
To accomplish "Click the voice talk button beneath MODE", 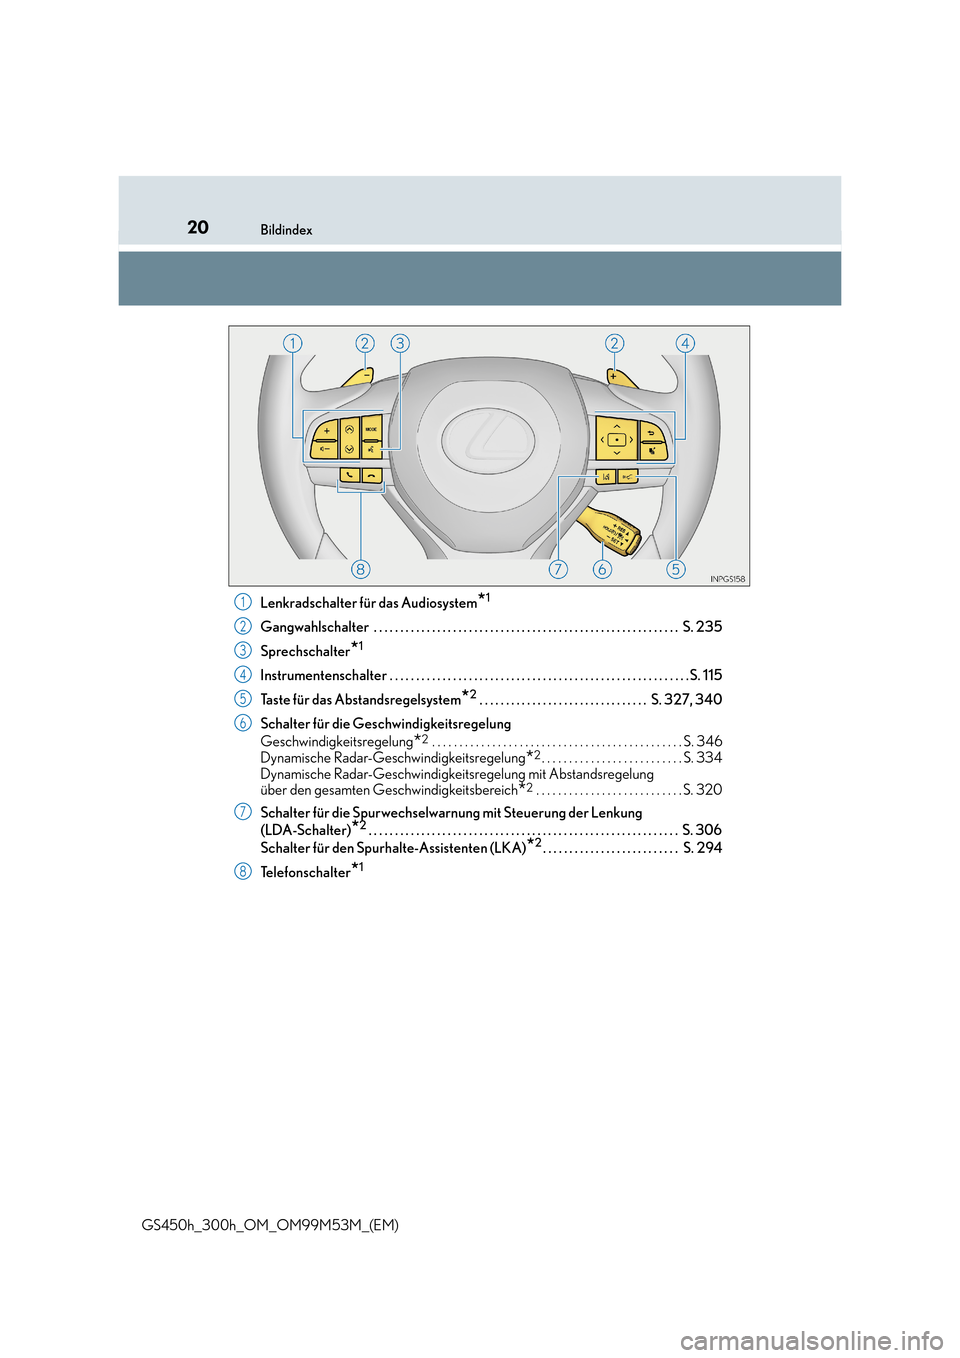I will pyautogui.click(x=371, y=449).
